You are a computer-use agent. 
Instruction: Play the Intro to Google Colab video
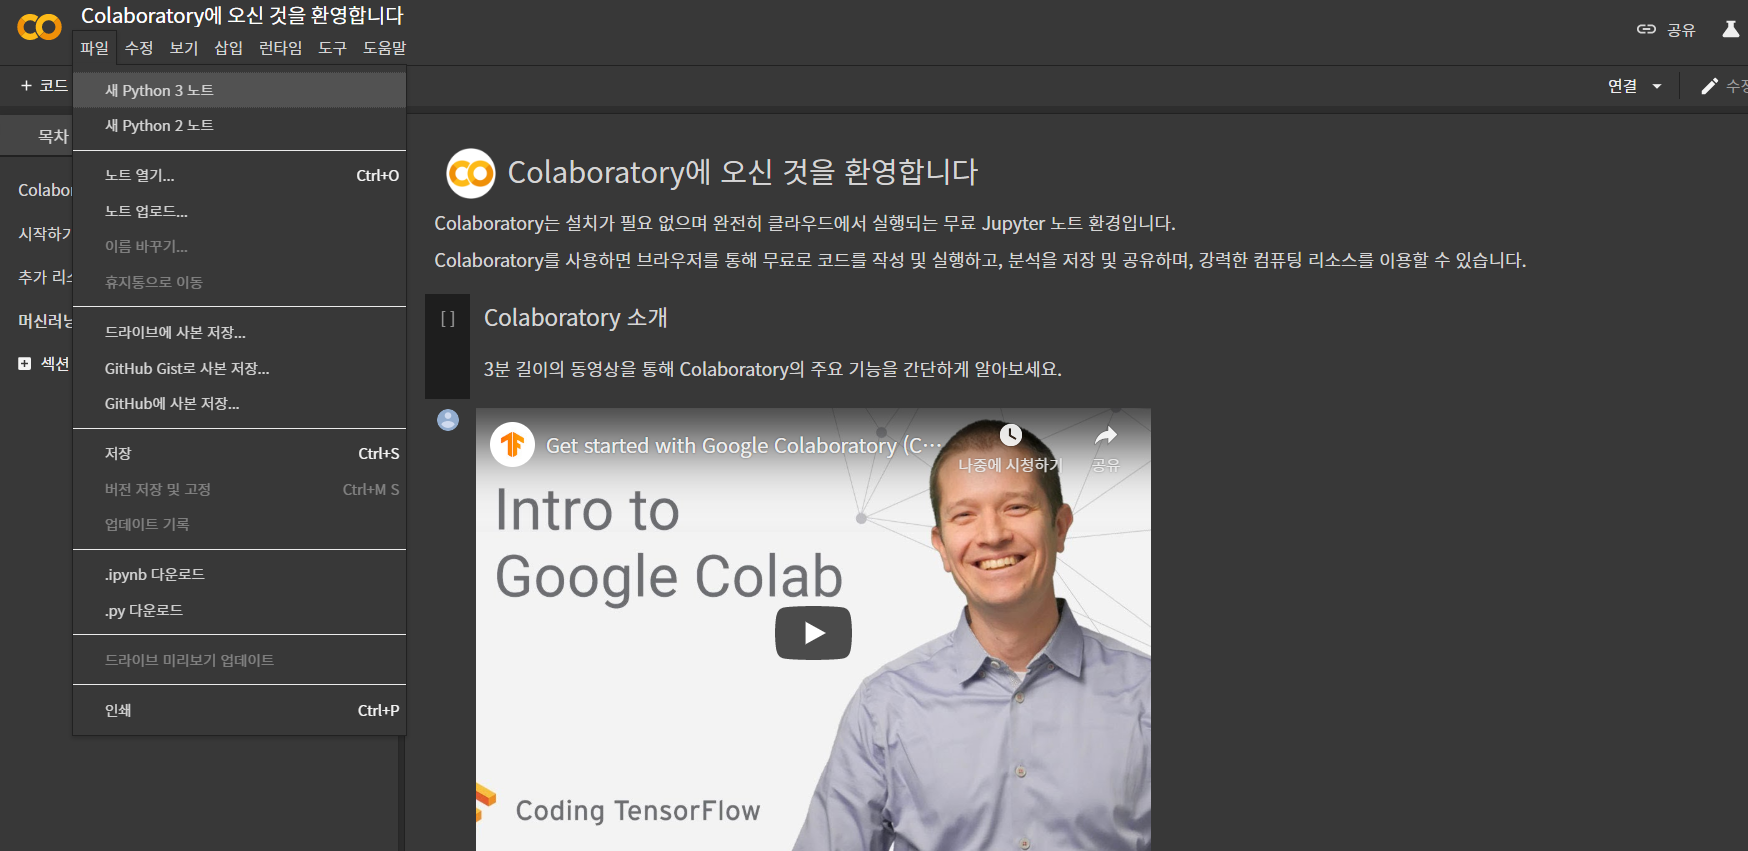[813, 633]
